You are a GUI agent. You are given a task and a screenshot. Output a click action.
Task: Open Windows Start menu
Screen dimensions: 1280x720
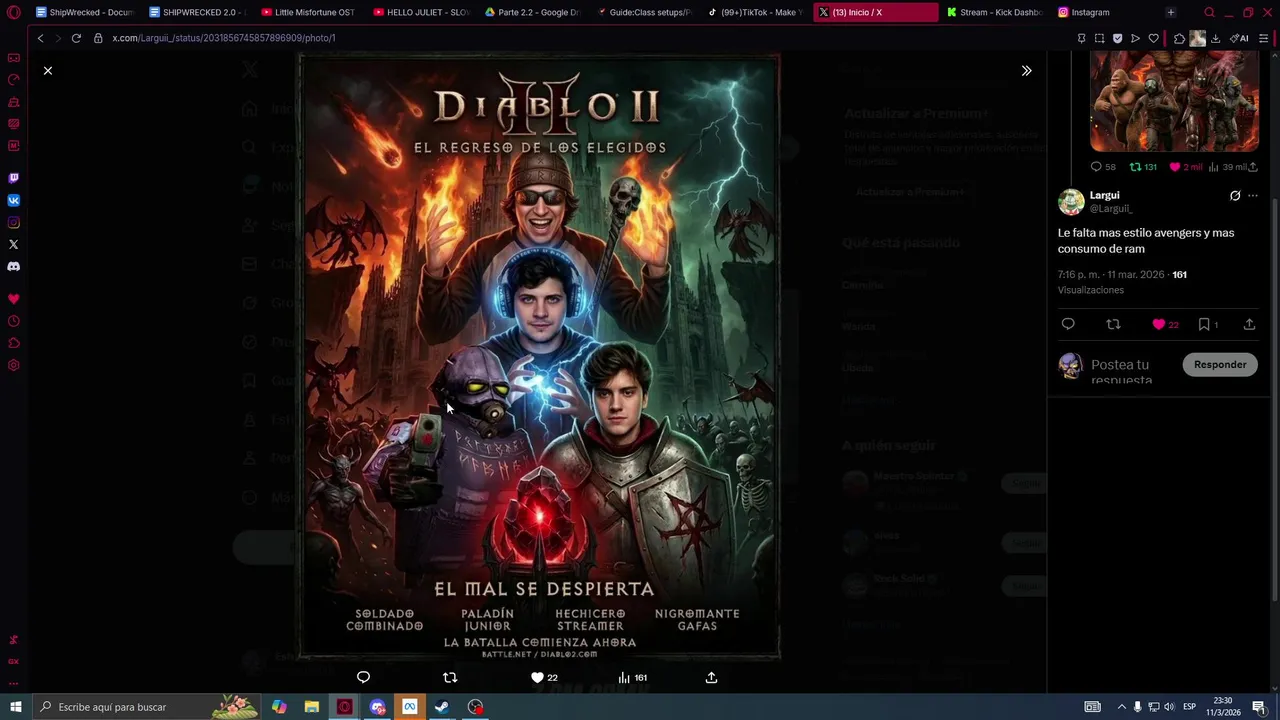(x=16, y=707)
